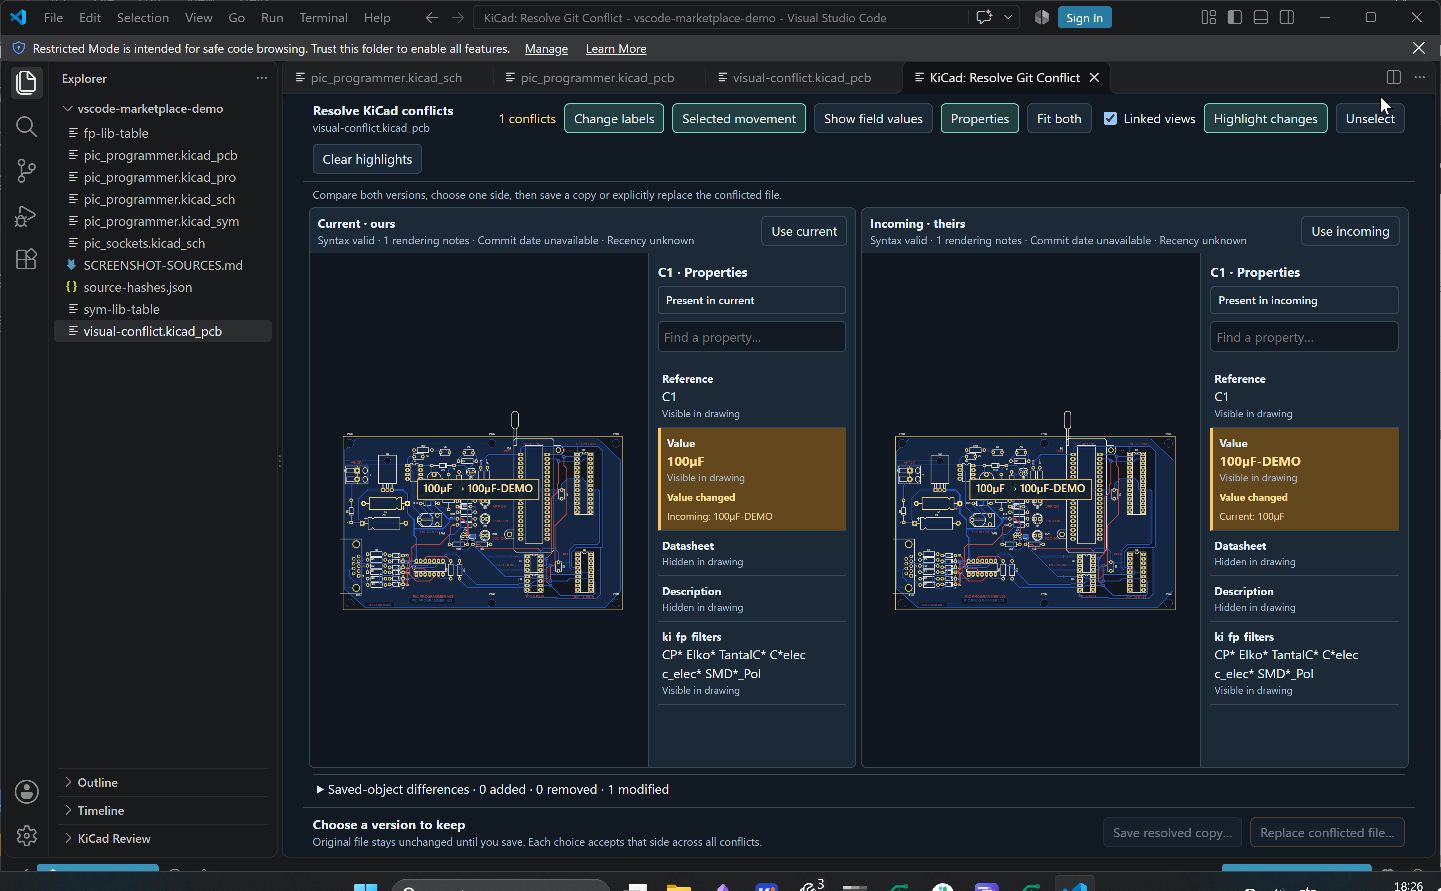Screen dimensions: 1441x891
Task: Expand the Saved-object differences section
Action: [492, 789]
